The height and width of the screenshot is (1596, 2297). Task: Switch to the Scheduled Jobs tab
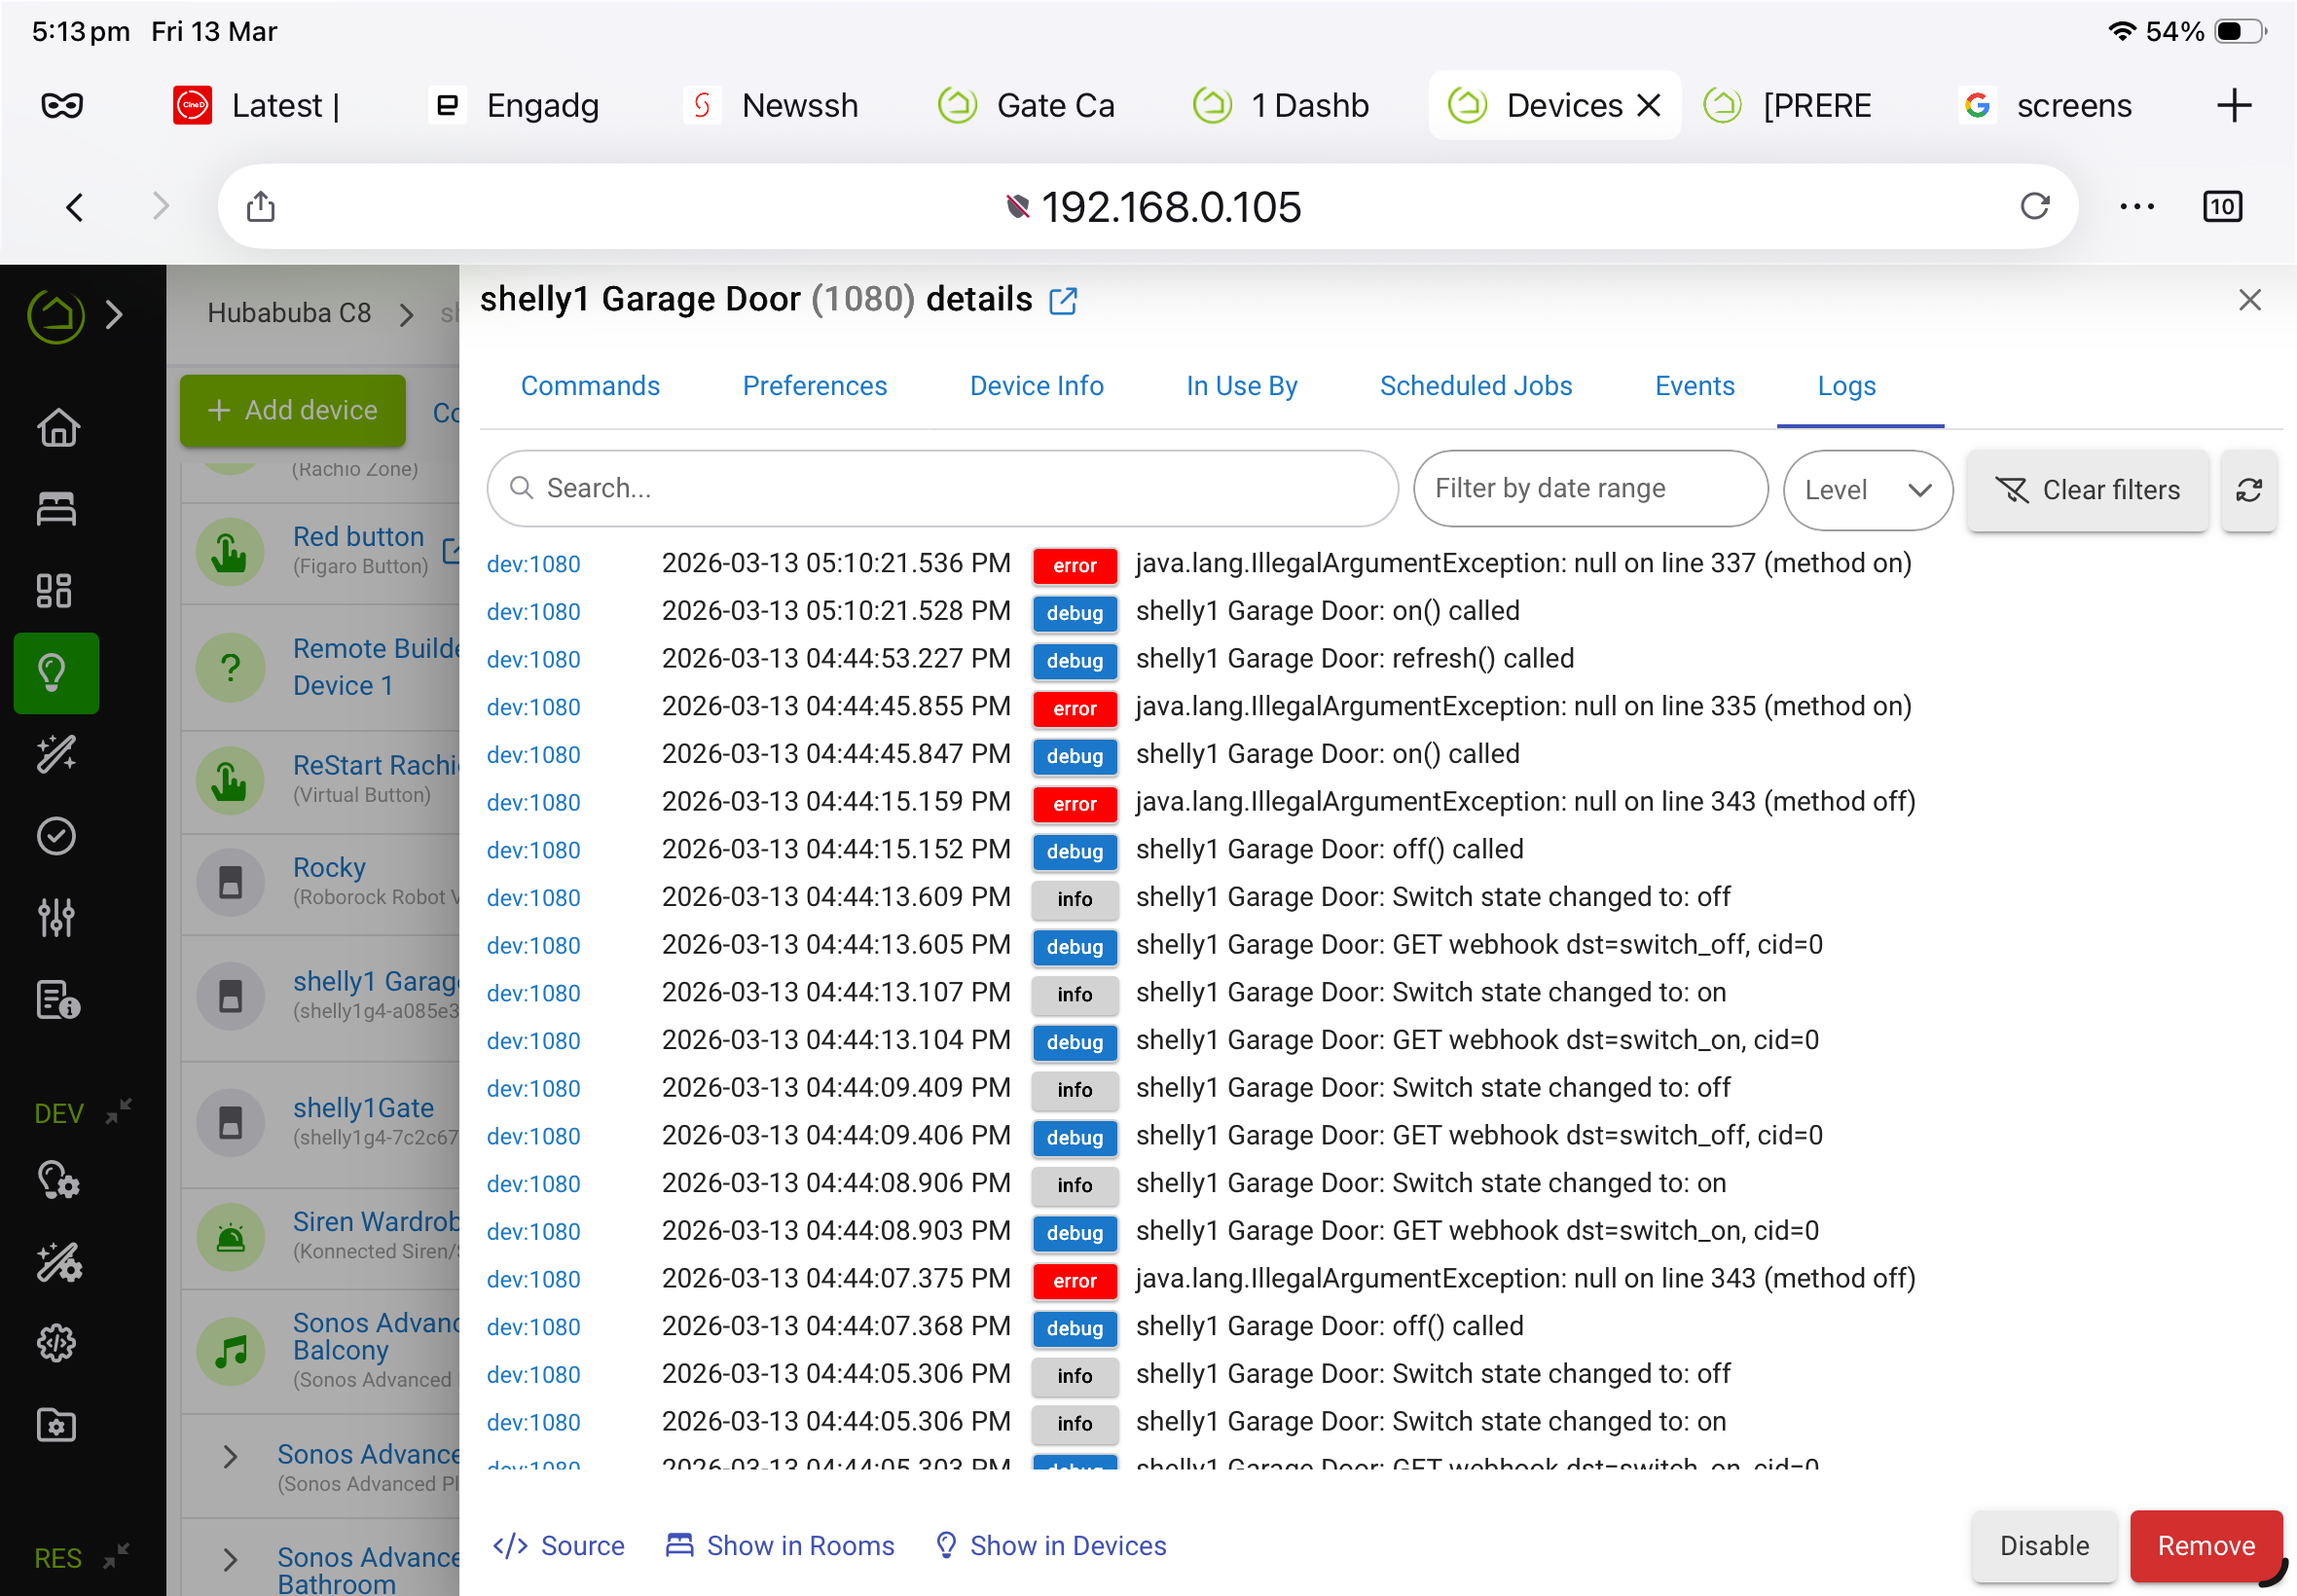click(x=1475, y=386)
